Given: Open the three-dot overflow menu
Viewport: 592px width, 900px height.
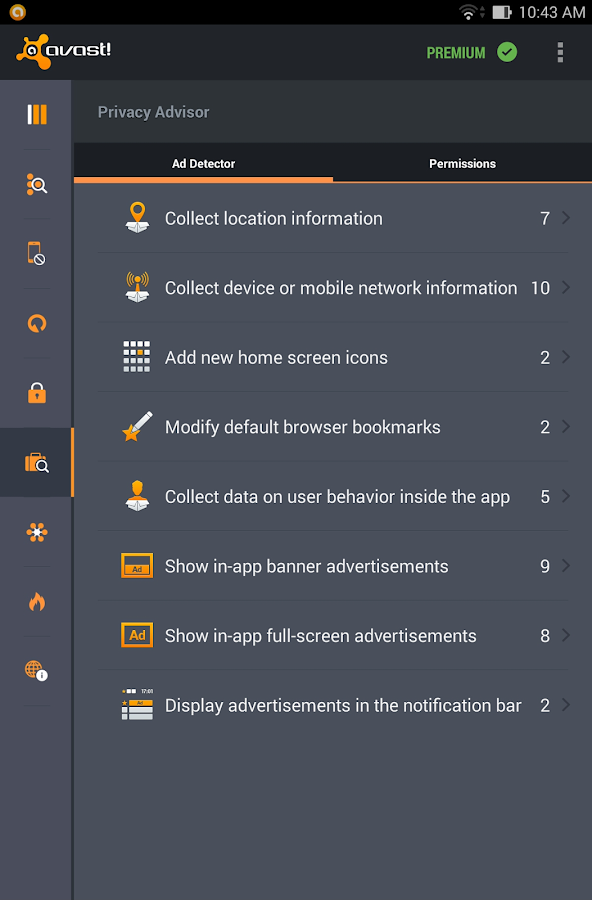Looking at the screenshot, I should pos(560,52).
